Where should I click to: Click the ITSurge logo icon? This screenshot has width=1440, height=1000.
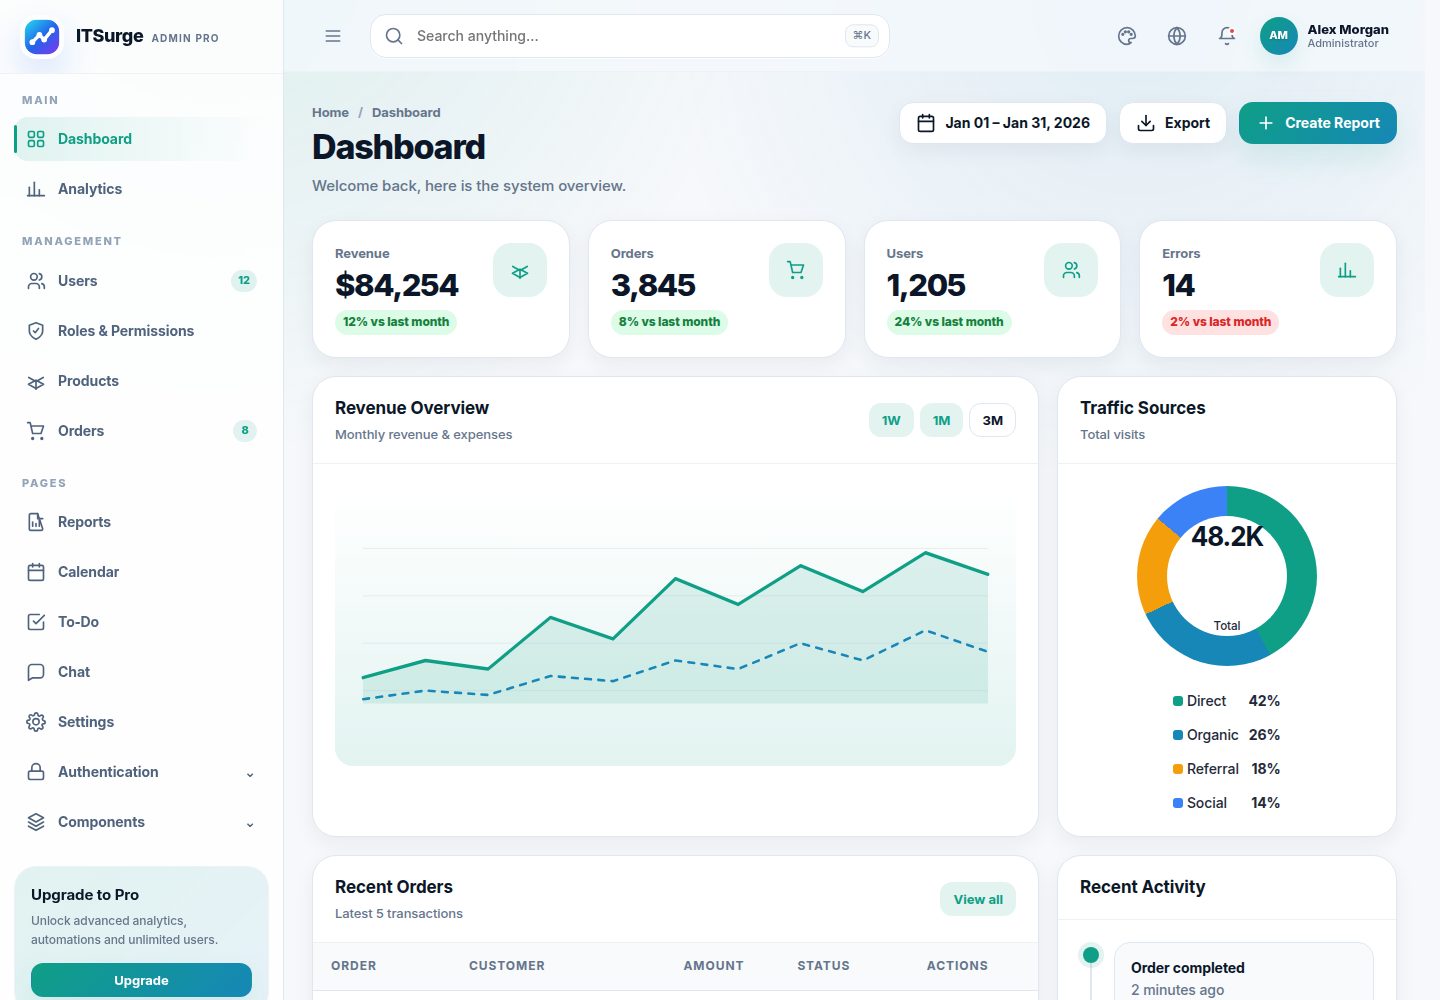pyautogui.click(x=42, y=37)
